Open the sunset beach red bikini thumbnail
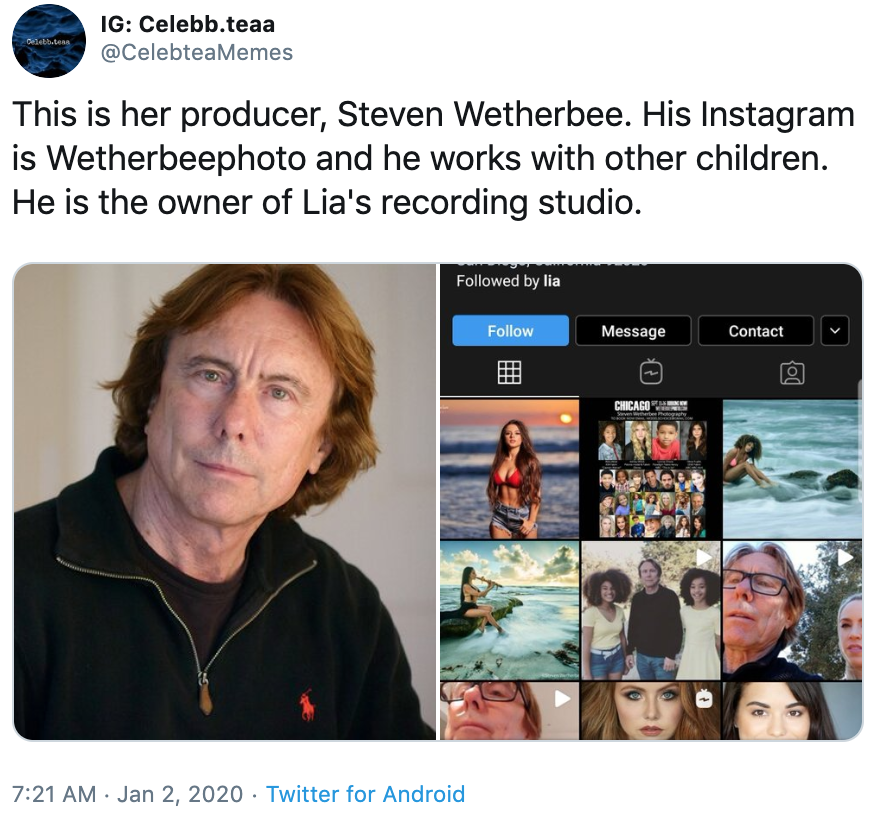 [x=510, y=468]
